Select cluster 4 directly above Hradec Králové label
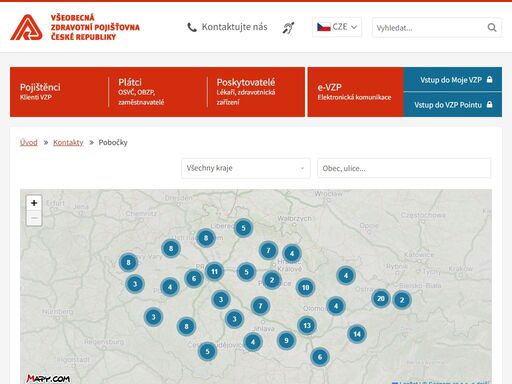This screenshot has height=384, width=512. click(x=292, y=254)
